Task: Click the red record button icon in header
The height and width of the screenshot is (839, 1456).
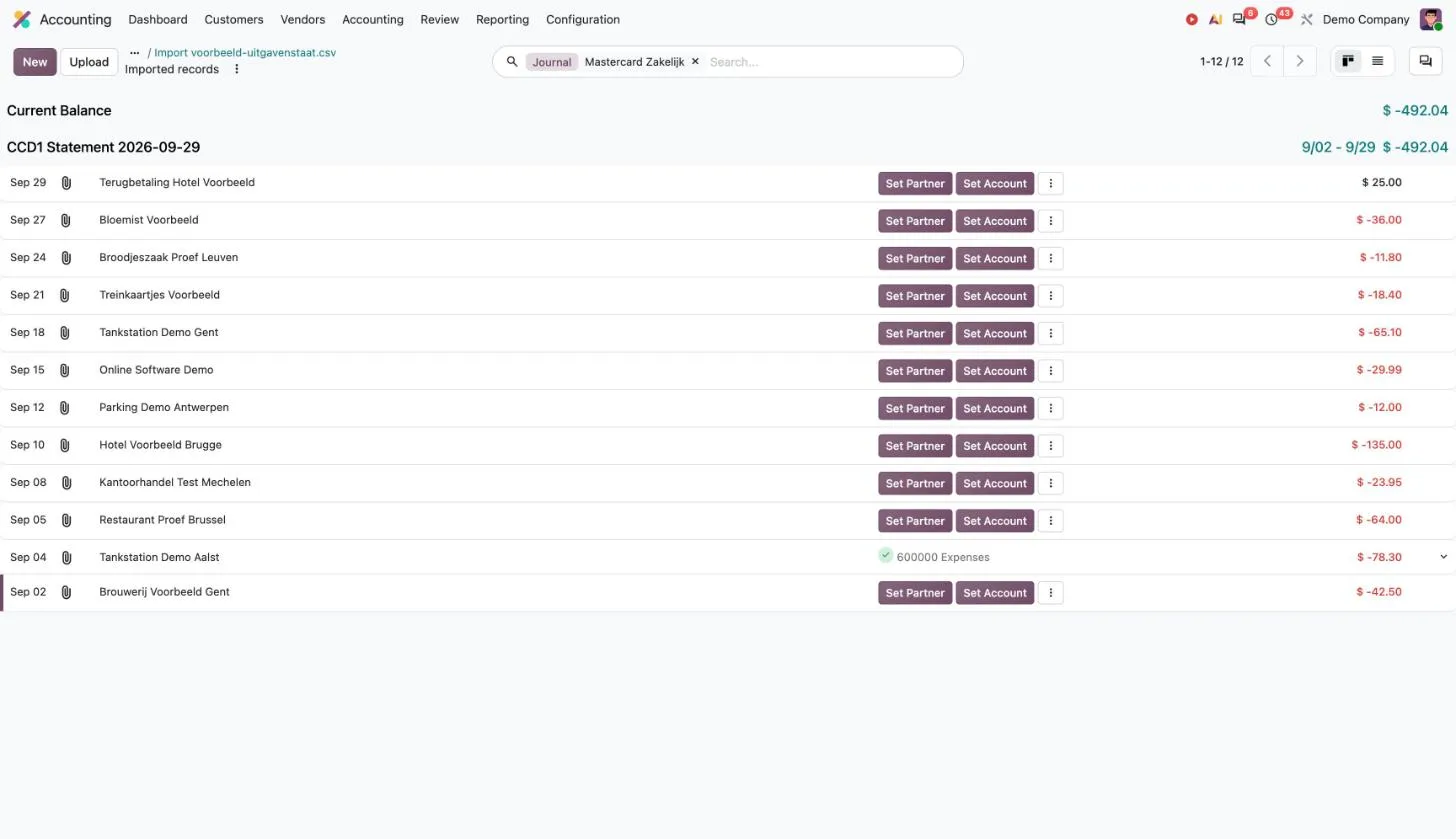Action: [x=1191, y=19]
